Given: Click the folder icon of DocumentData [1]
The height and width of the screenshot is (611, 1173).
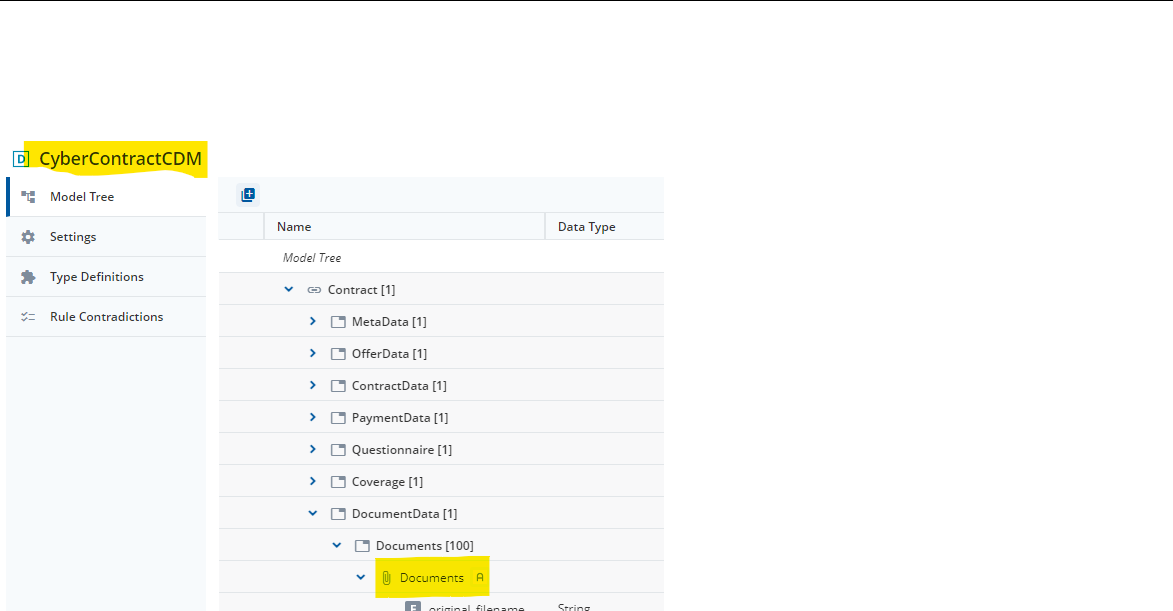Looking at the screenshot, I should tap(338, 514).
